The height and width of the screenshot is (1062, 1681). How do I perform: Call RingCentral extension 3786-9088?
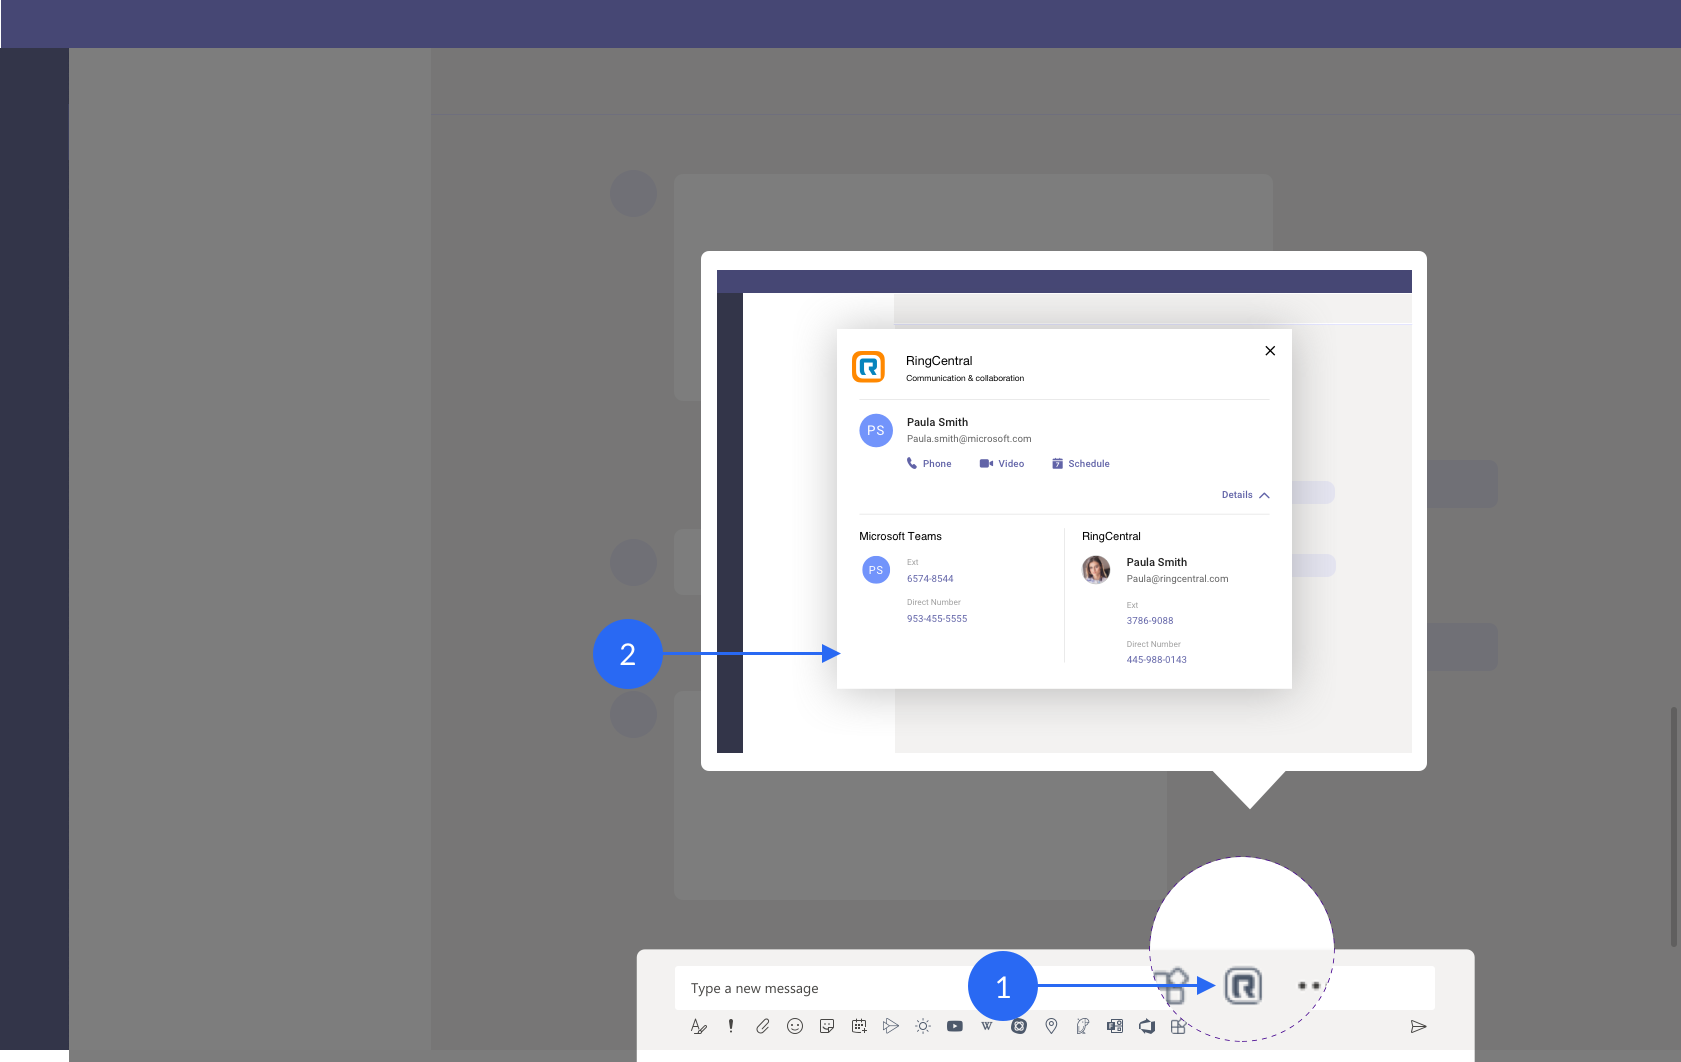coord(1150,621)
